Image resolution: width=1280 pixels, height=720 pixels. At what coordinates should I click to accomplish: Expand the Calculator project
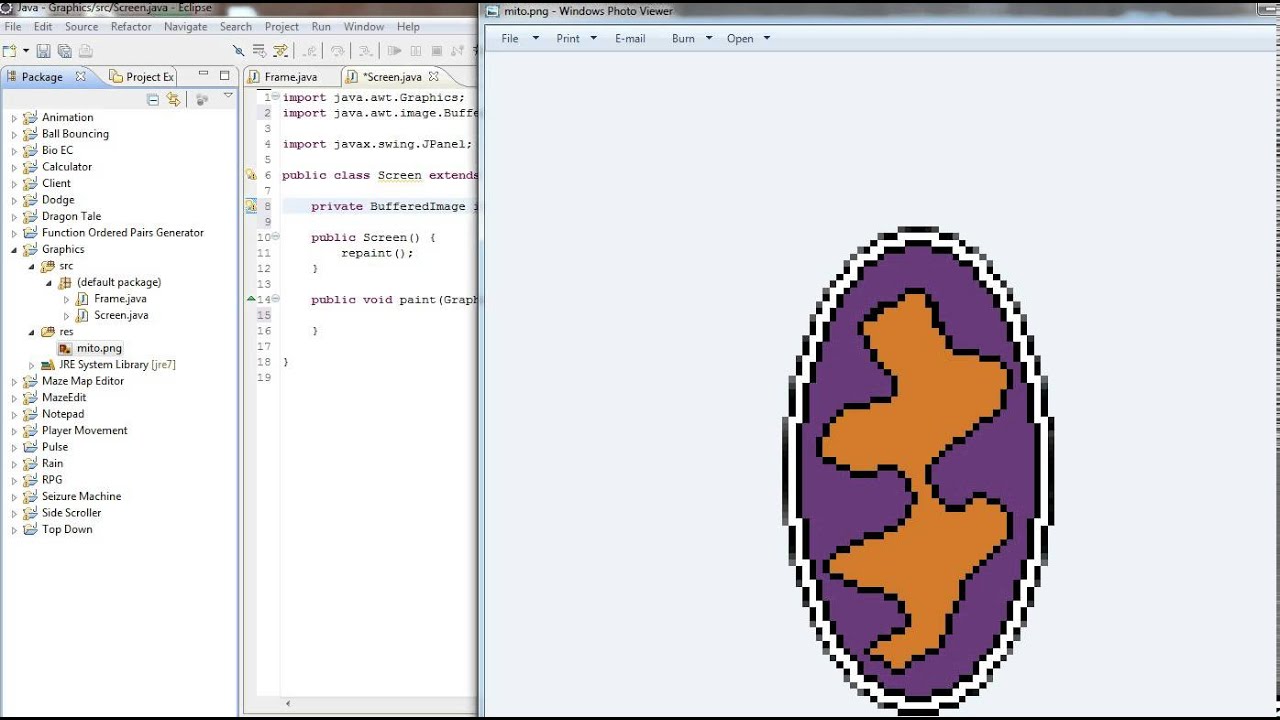click(x=14, y=167)
